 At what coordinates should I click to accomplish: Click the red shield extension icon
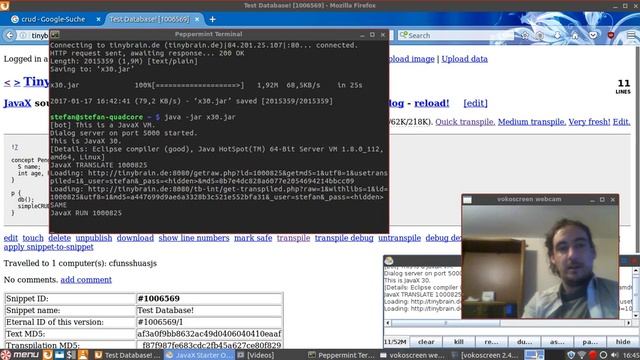point(611,36)
